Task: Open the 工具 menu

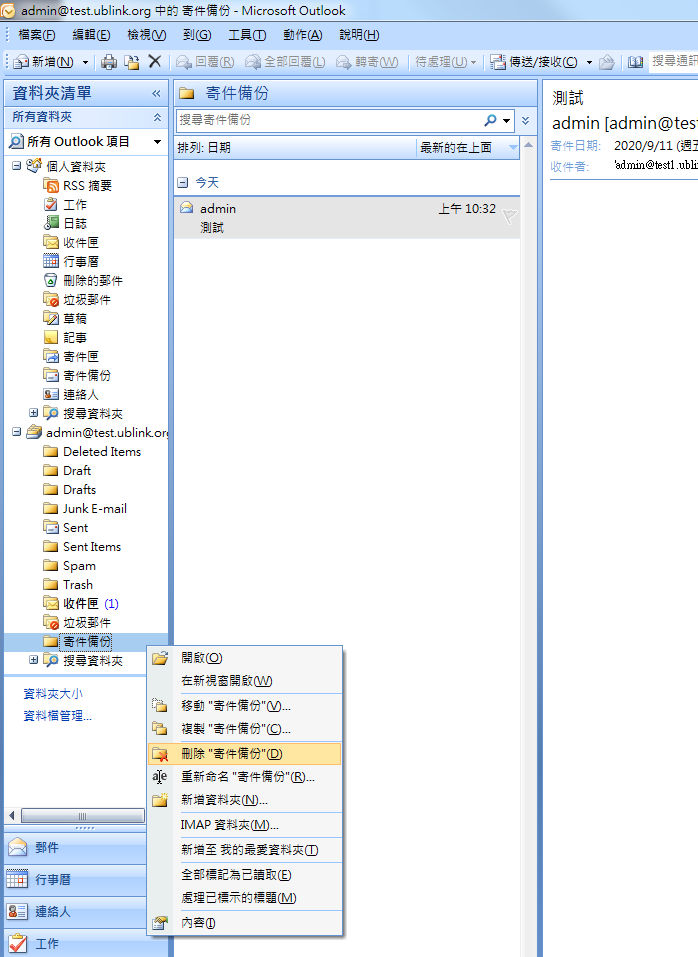Action: pyautogui.click(x=246, y=35)
